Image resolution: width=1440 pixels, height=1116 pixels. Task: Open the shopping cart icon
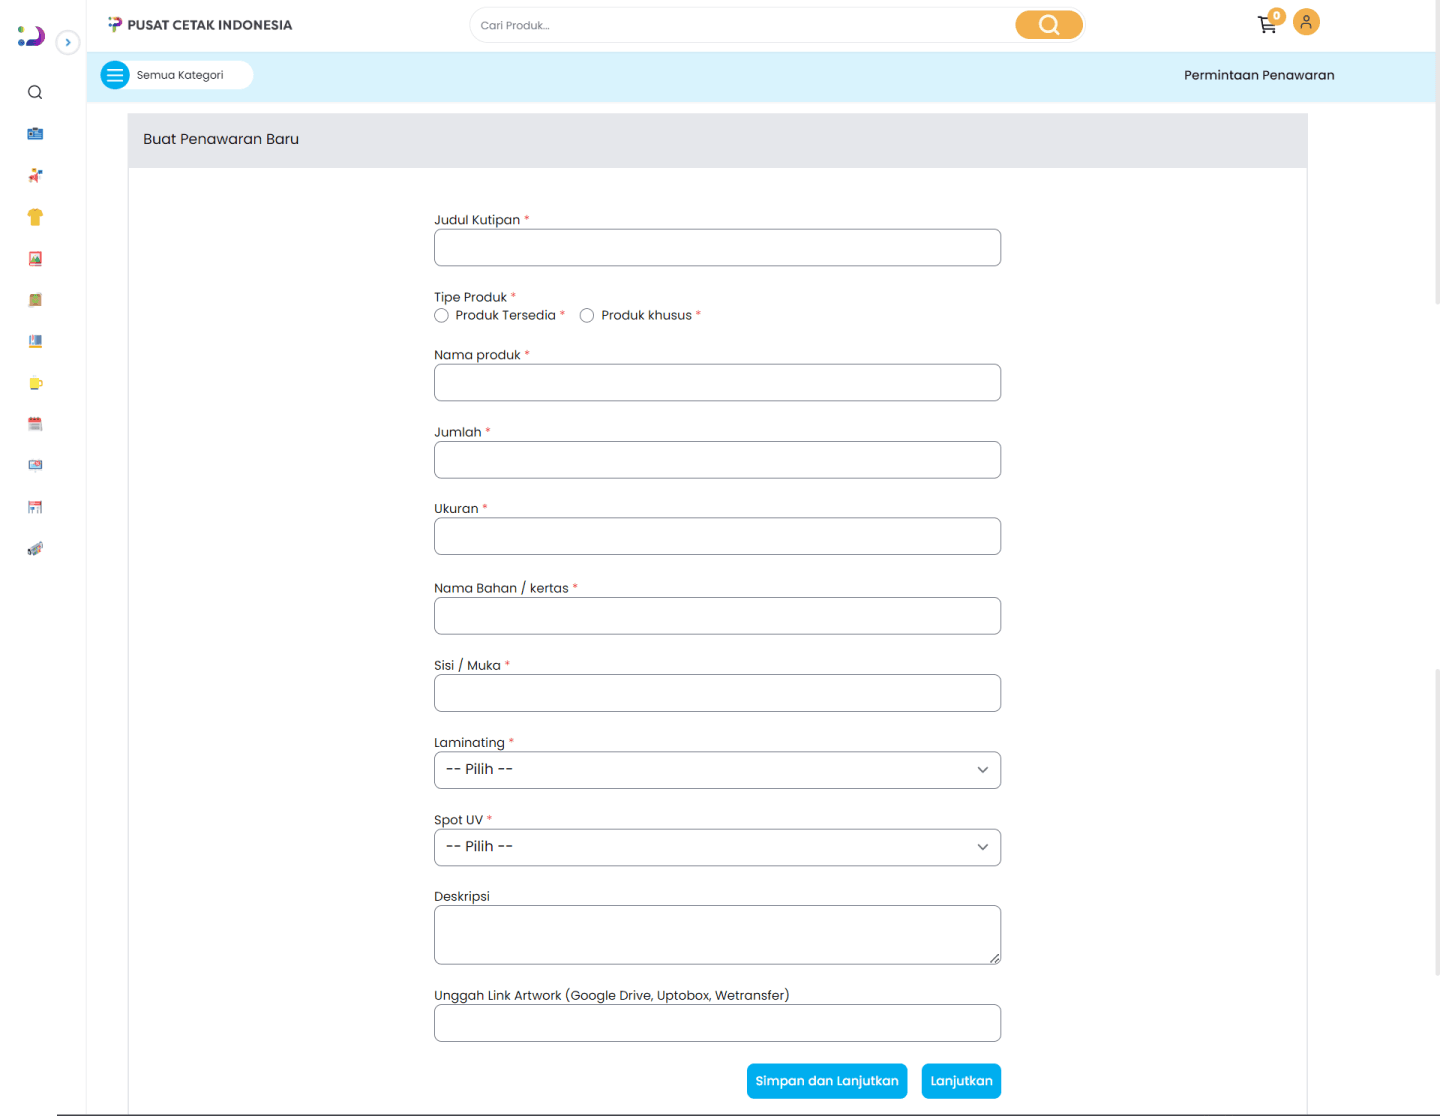1267,25
